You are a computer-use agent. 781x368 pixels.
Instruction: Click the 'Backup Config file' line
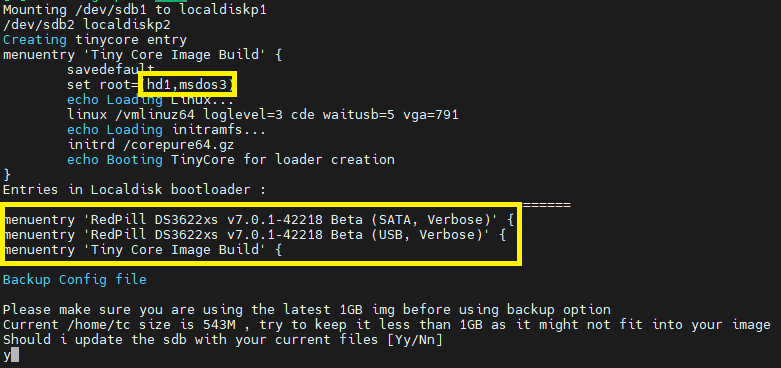(x=75, y=280)
